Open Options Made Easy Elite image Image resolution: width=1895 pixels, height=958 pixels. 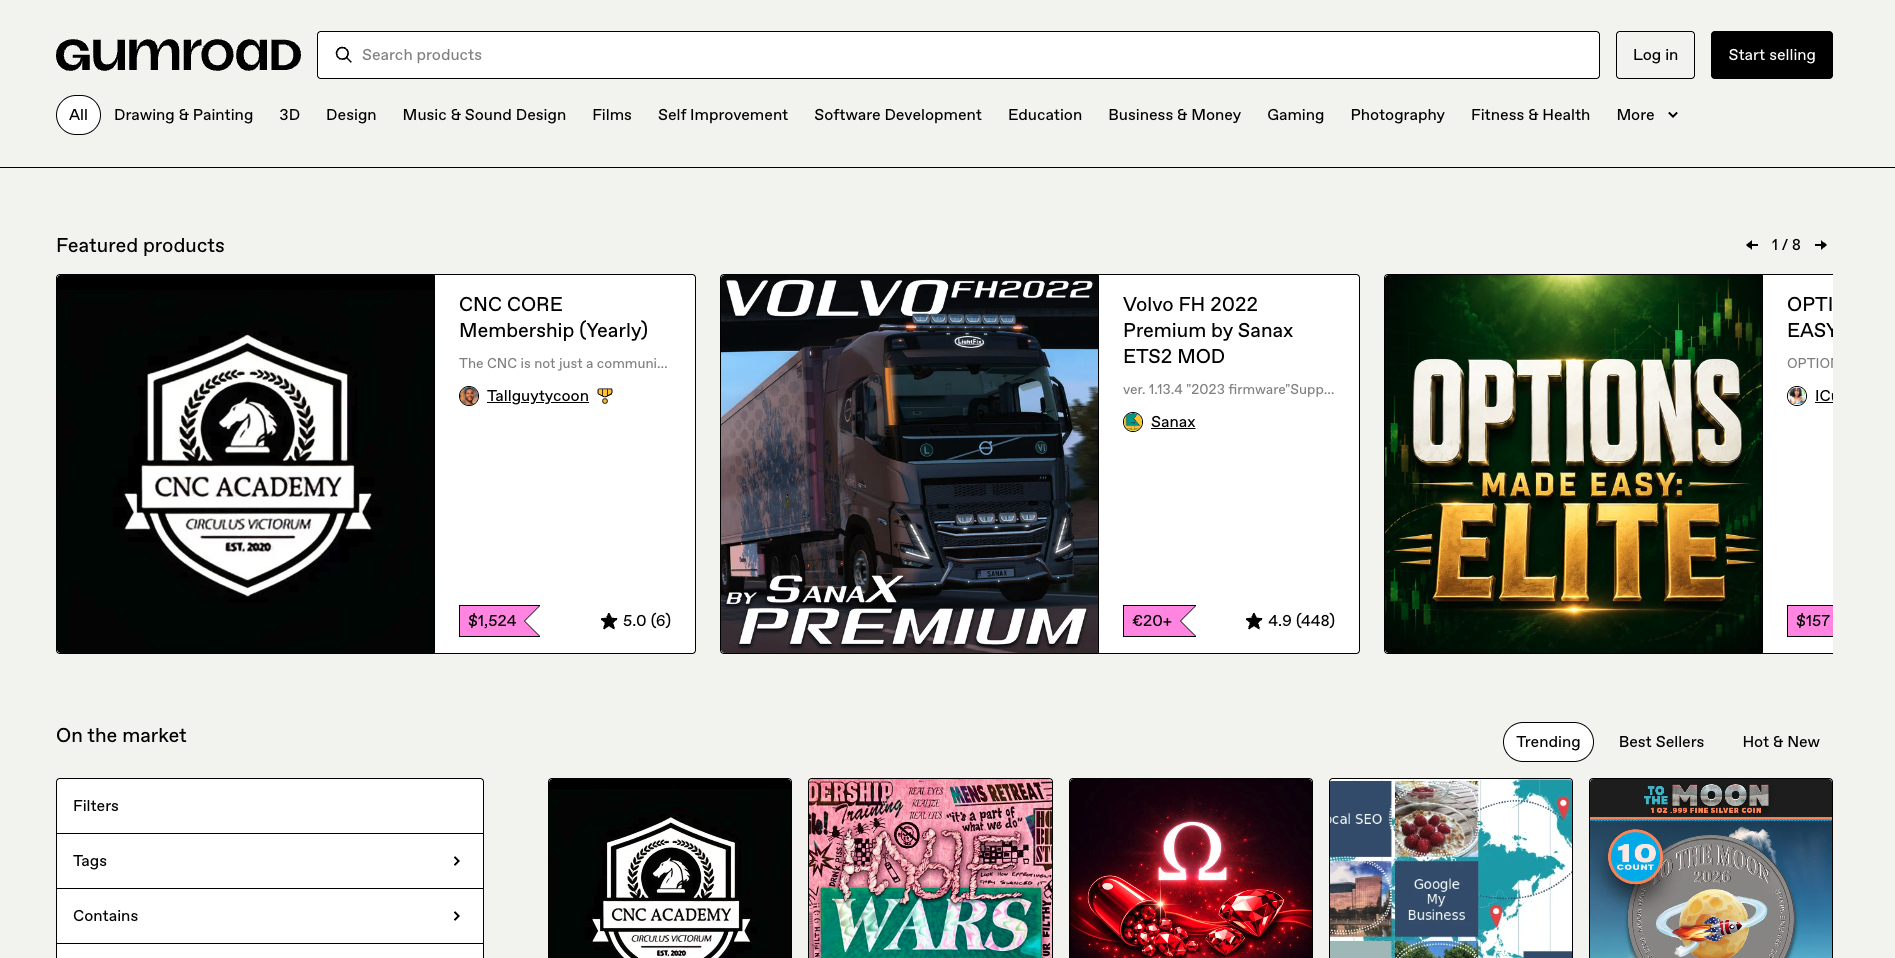pos(1574,464)
